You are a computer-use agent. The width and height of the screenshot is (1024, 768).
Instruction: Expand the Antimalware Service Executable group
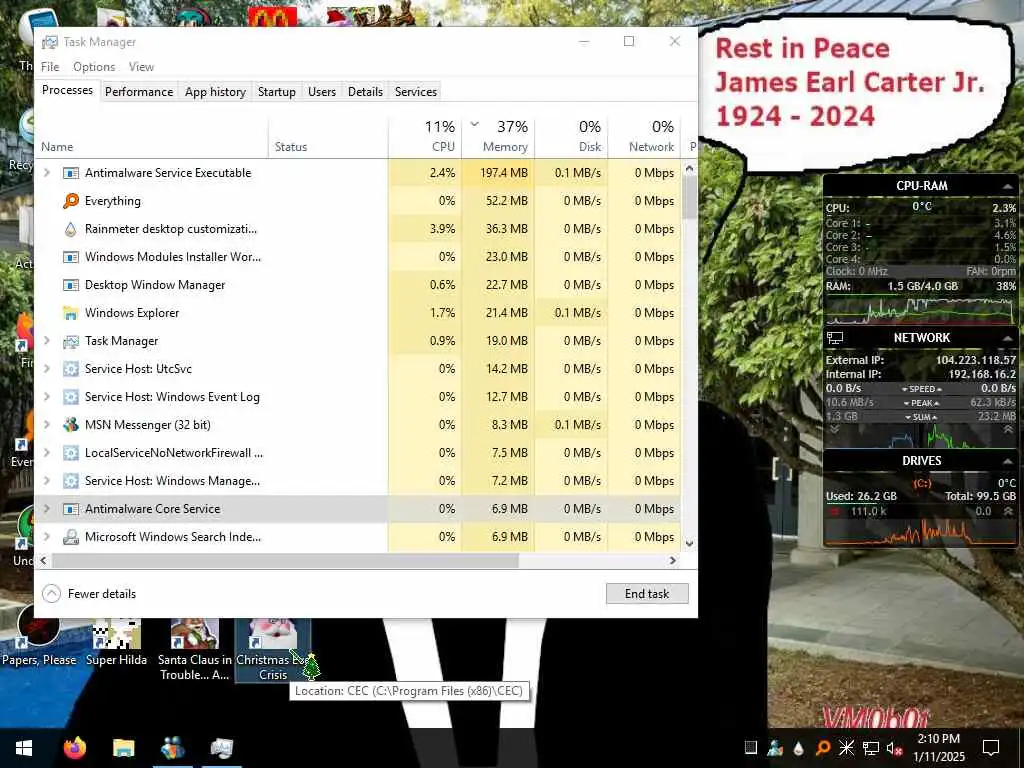[x=46, y=173]
